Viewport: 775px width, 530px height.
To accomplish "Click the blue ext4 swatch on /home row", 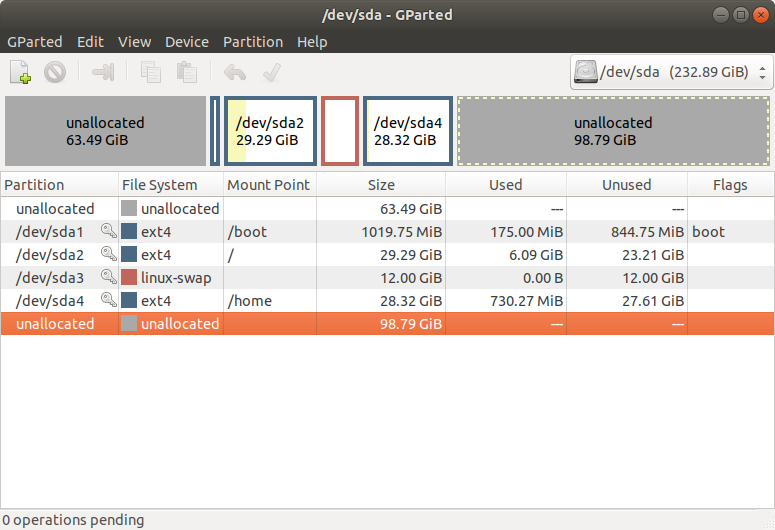I will pos(129,300).
